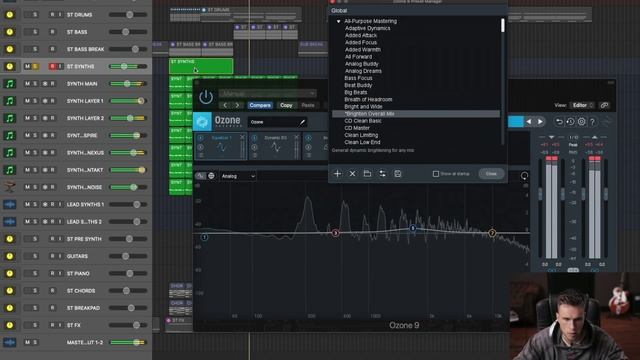Viewport: 640px width, 360px height.
Task: Click the ST DRUMS summing stack icon
Action: 9,15
